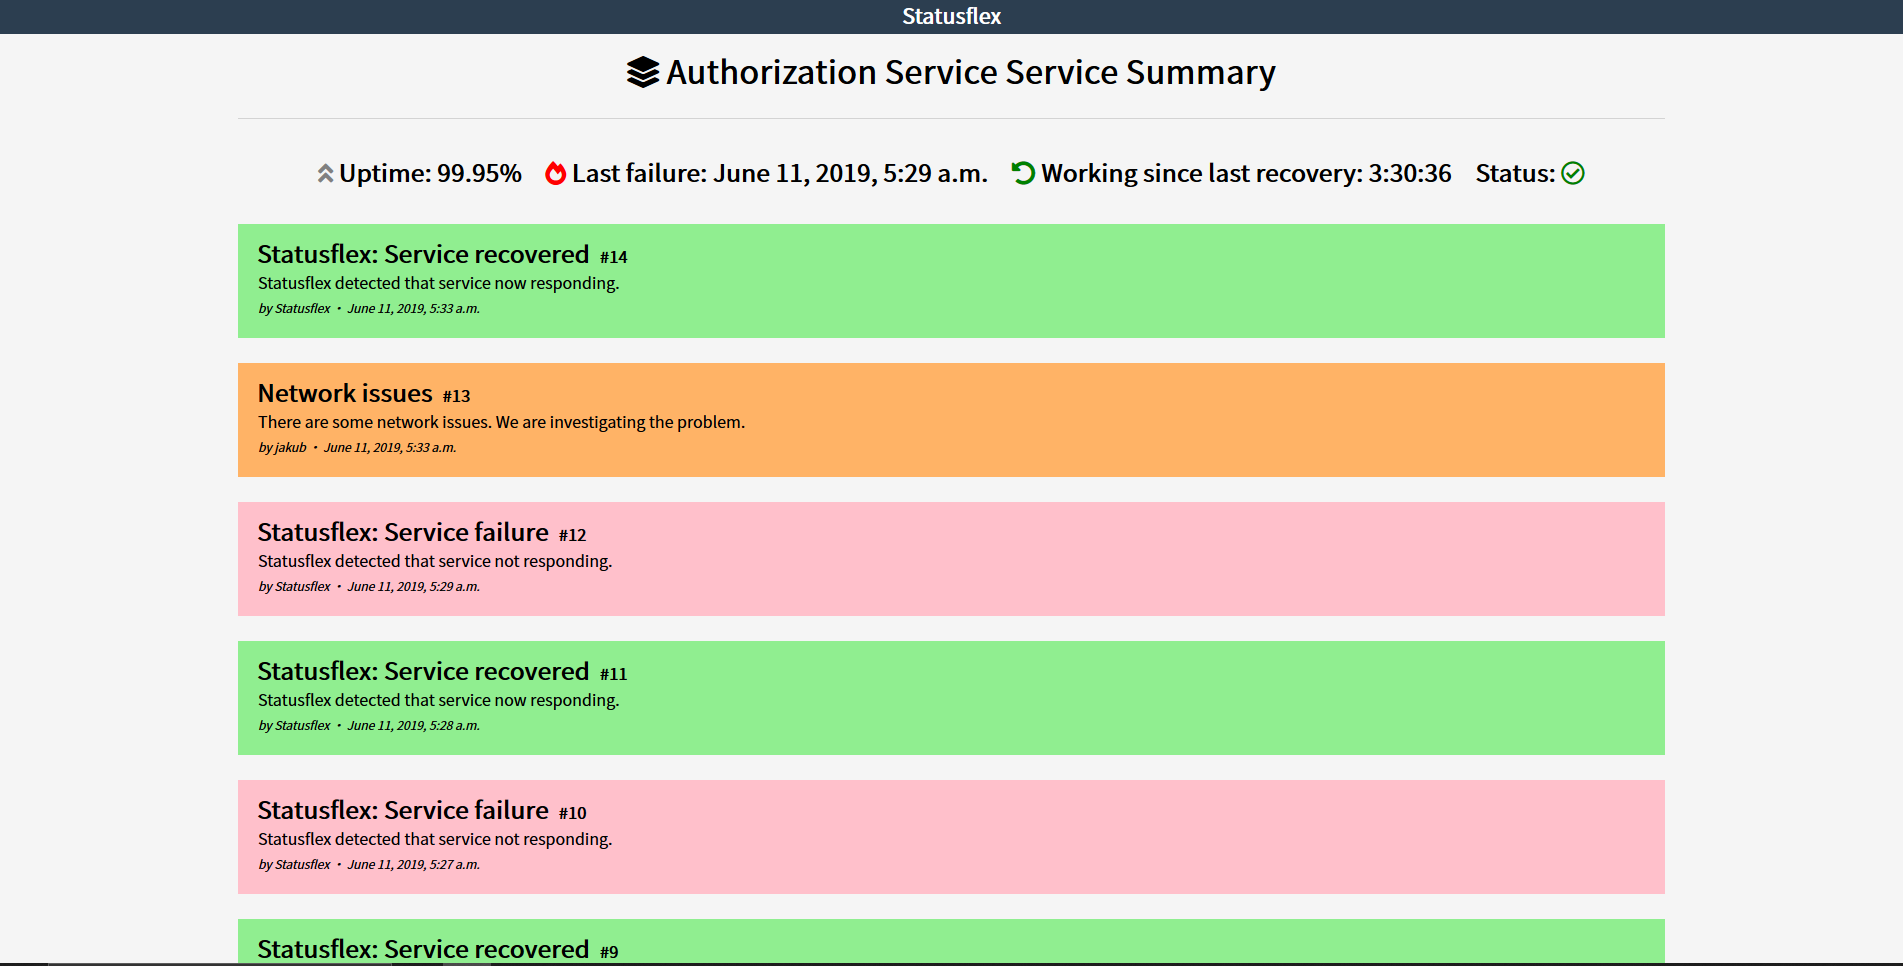This screenshot has width=1903, height=966.
Task: Click the #10 event number
Action: click(x=572, y=813)
